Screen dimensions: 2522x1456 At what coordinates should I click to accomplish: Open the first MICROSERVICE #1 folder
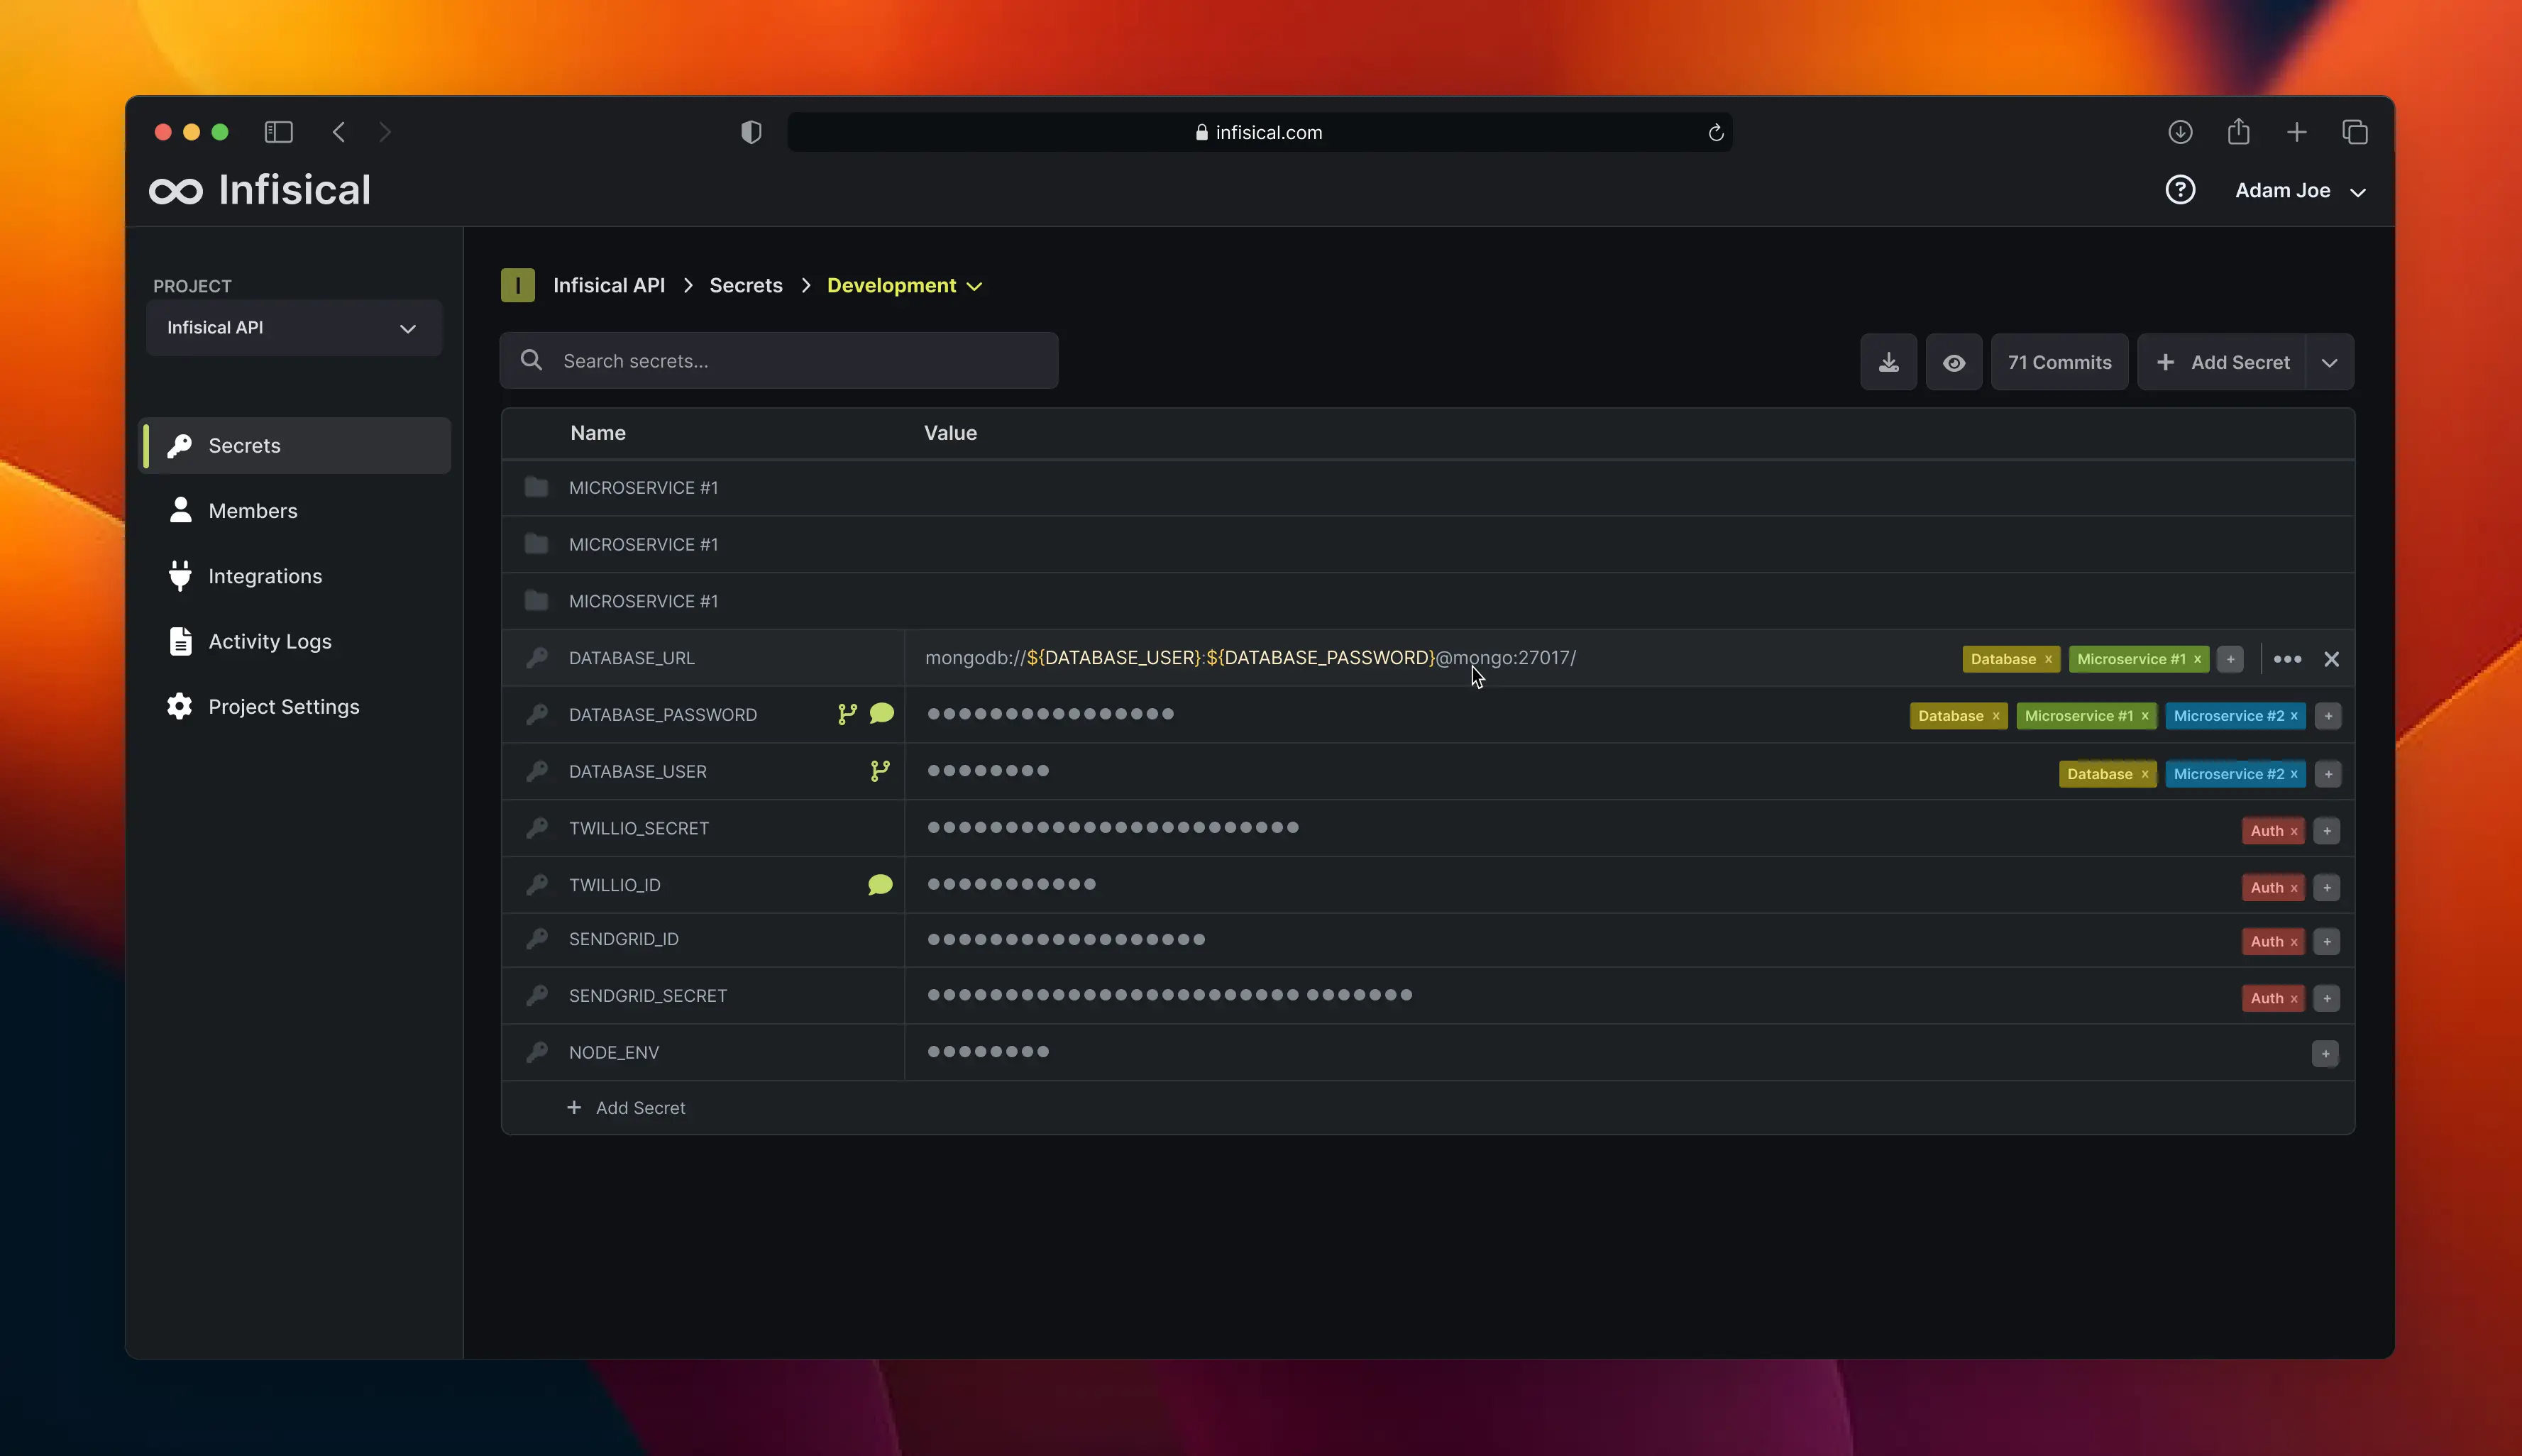click(643, 487)
